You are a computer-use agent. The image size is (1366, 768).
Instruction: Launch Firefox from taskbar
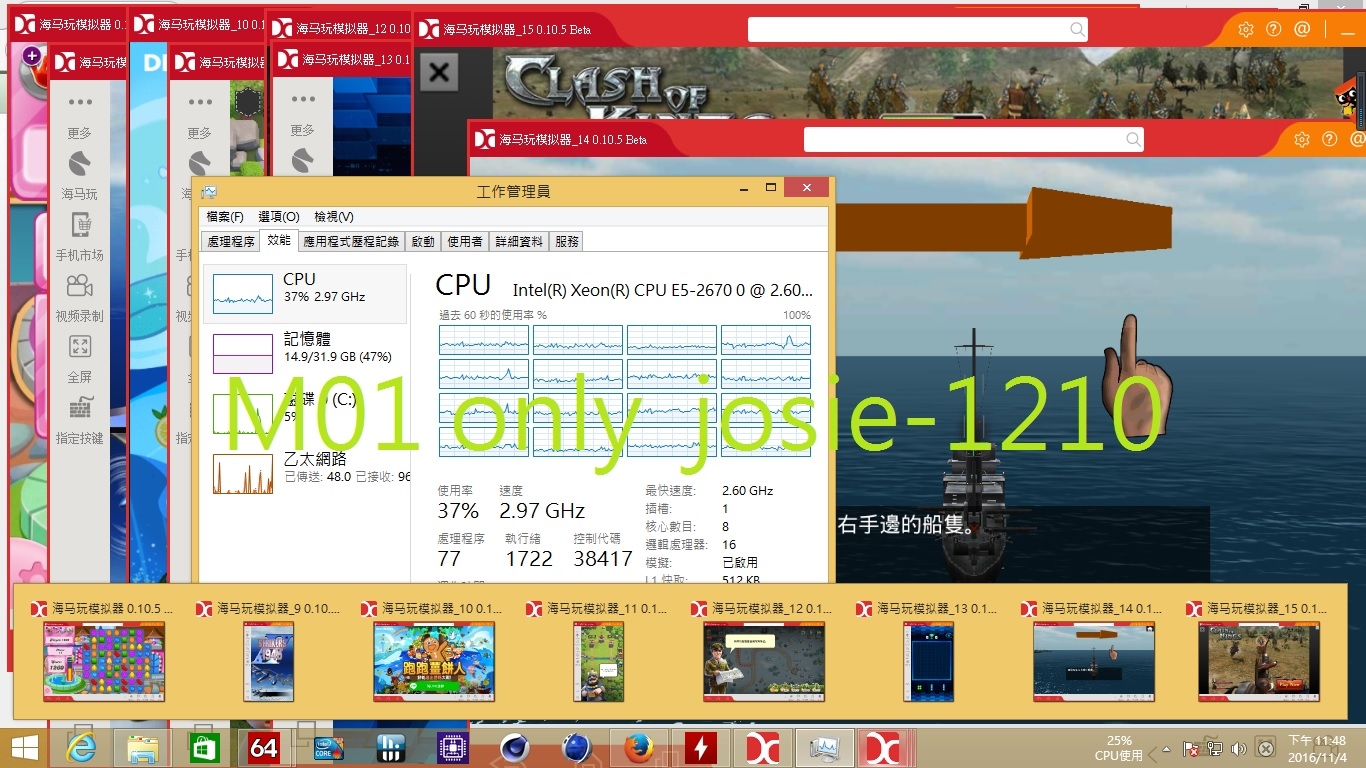(x=637, y=748)
